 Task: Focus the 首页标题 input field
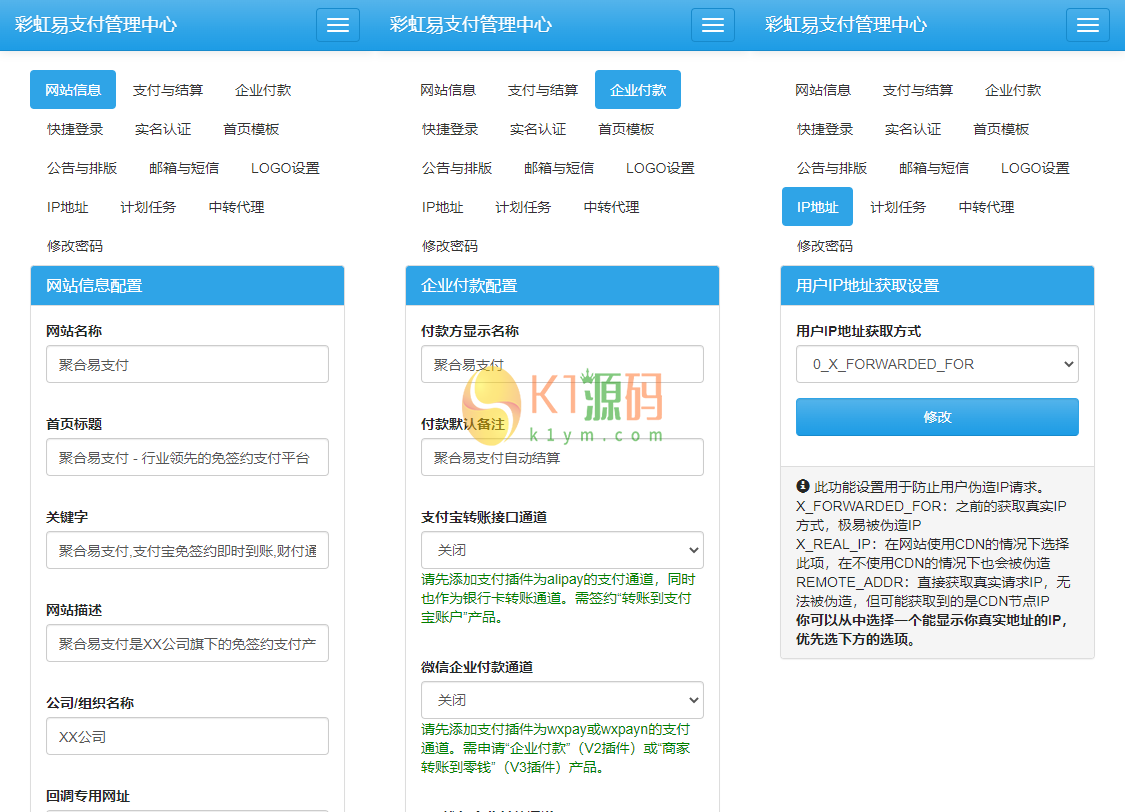pos(187,458)
